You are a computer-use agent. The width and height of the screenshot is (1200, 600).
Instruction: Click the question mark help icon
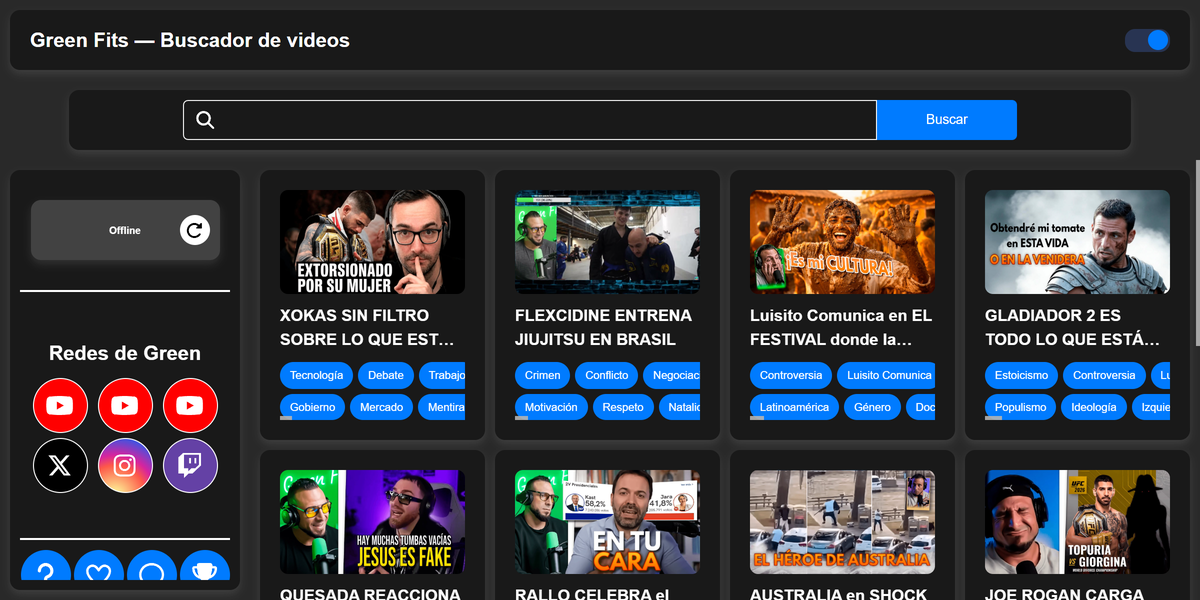click(45, 566)
